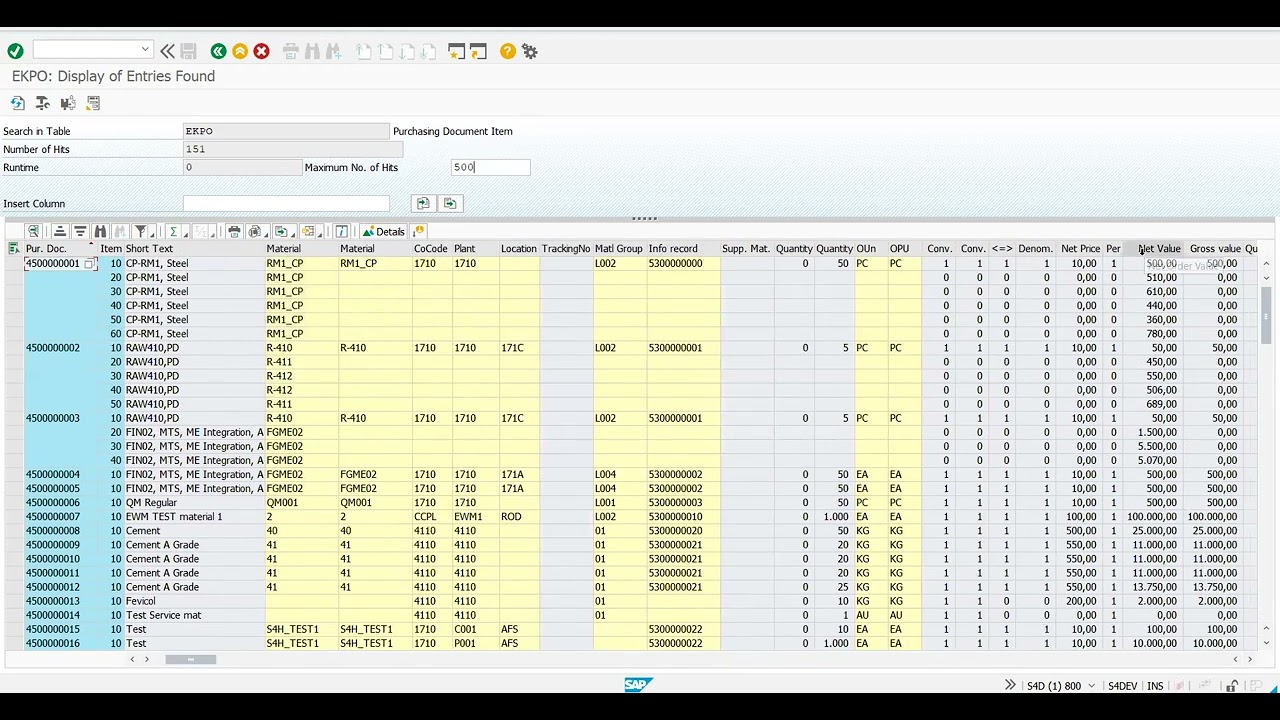The height and width of the screenshot is (720, 1280).
Task: Click the Sort Ascending icon in the grid toolbar
Action: click(x=59, y=231)
